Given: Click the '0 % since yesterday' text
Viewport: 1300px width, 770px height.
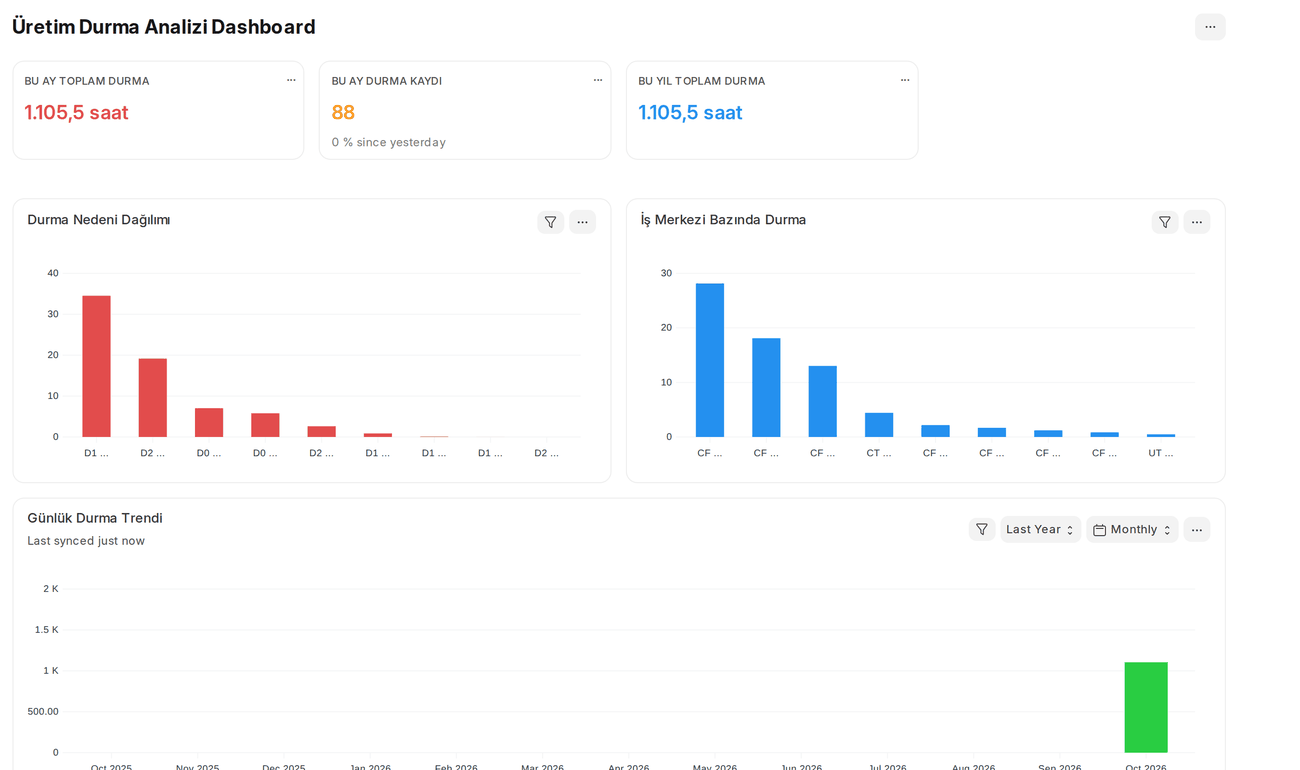Looking at the screenshot, I should click(389, 142).
